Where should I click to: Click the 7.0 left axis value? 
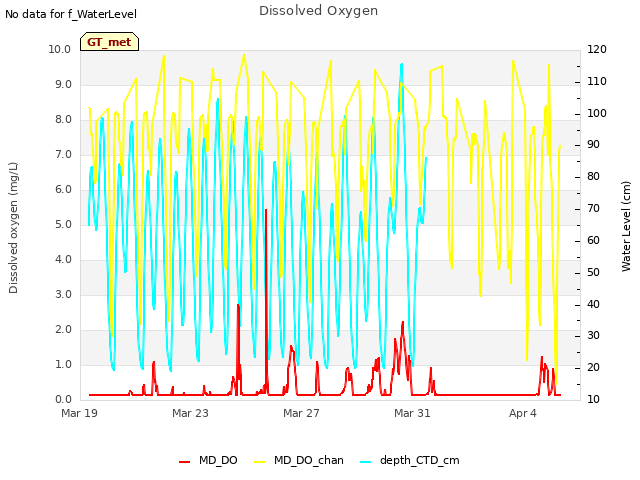[x=63, y=155]
